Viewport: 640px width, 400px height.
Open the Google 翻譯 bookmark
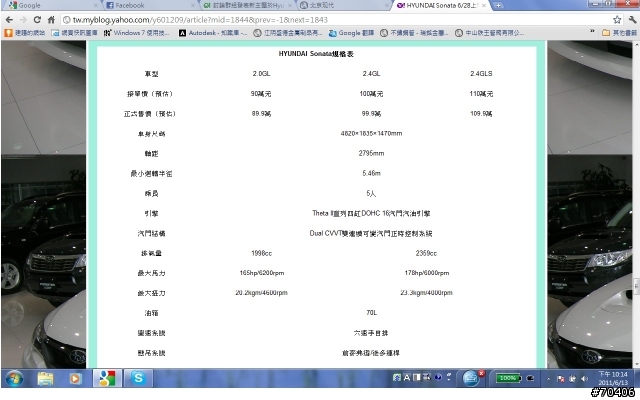(351, 33)
